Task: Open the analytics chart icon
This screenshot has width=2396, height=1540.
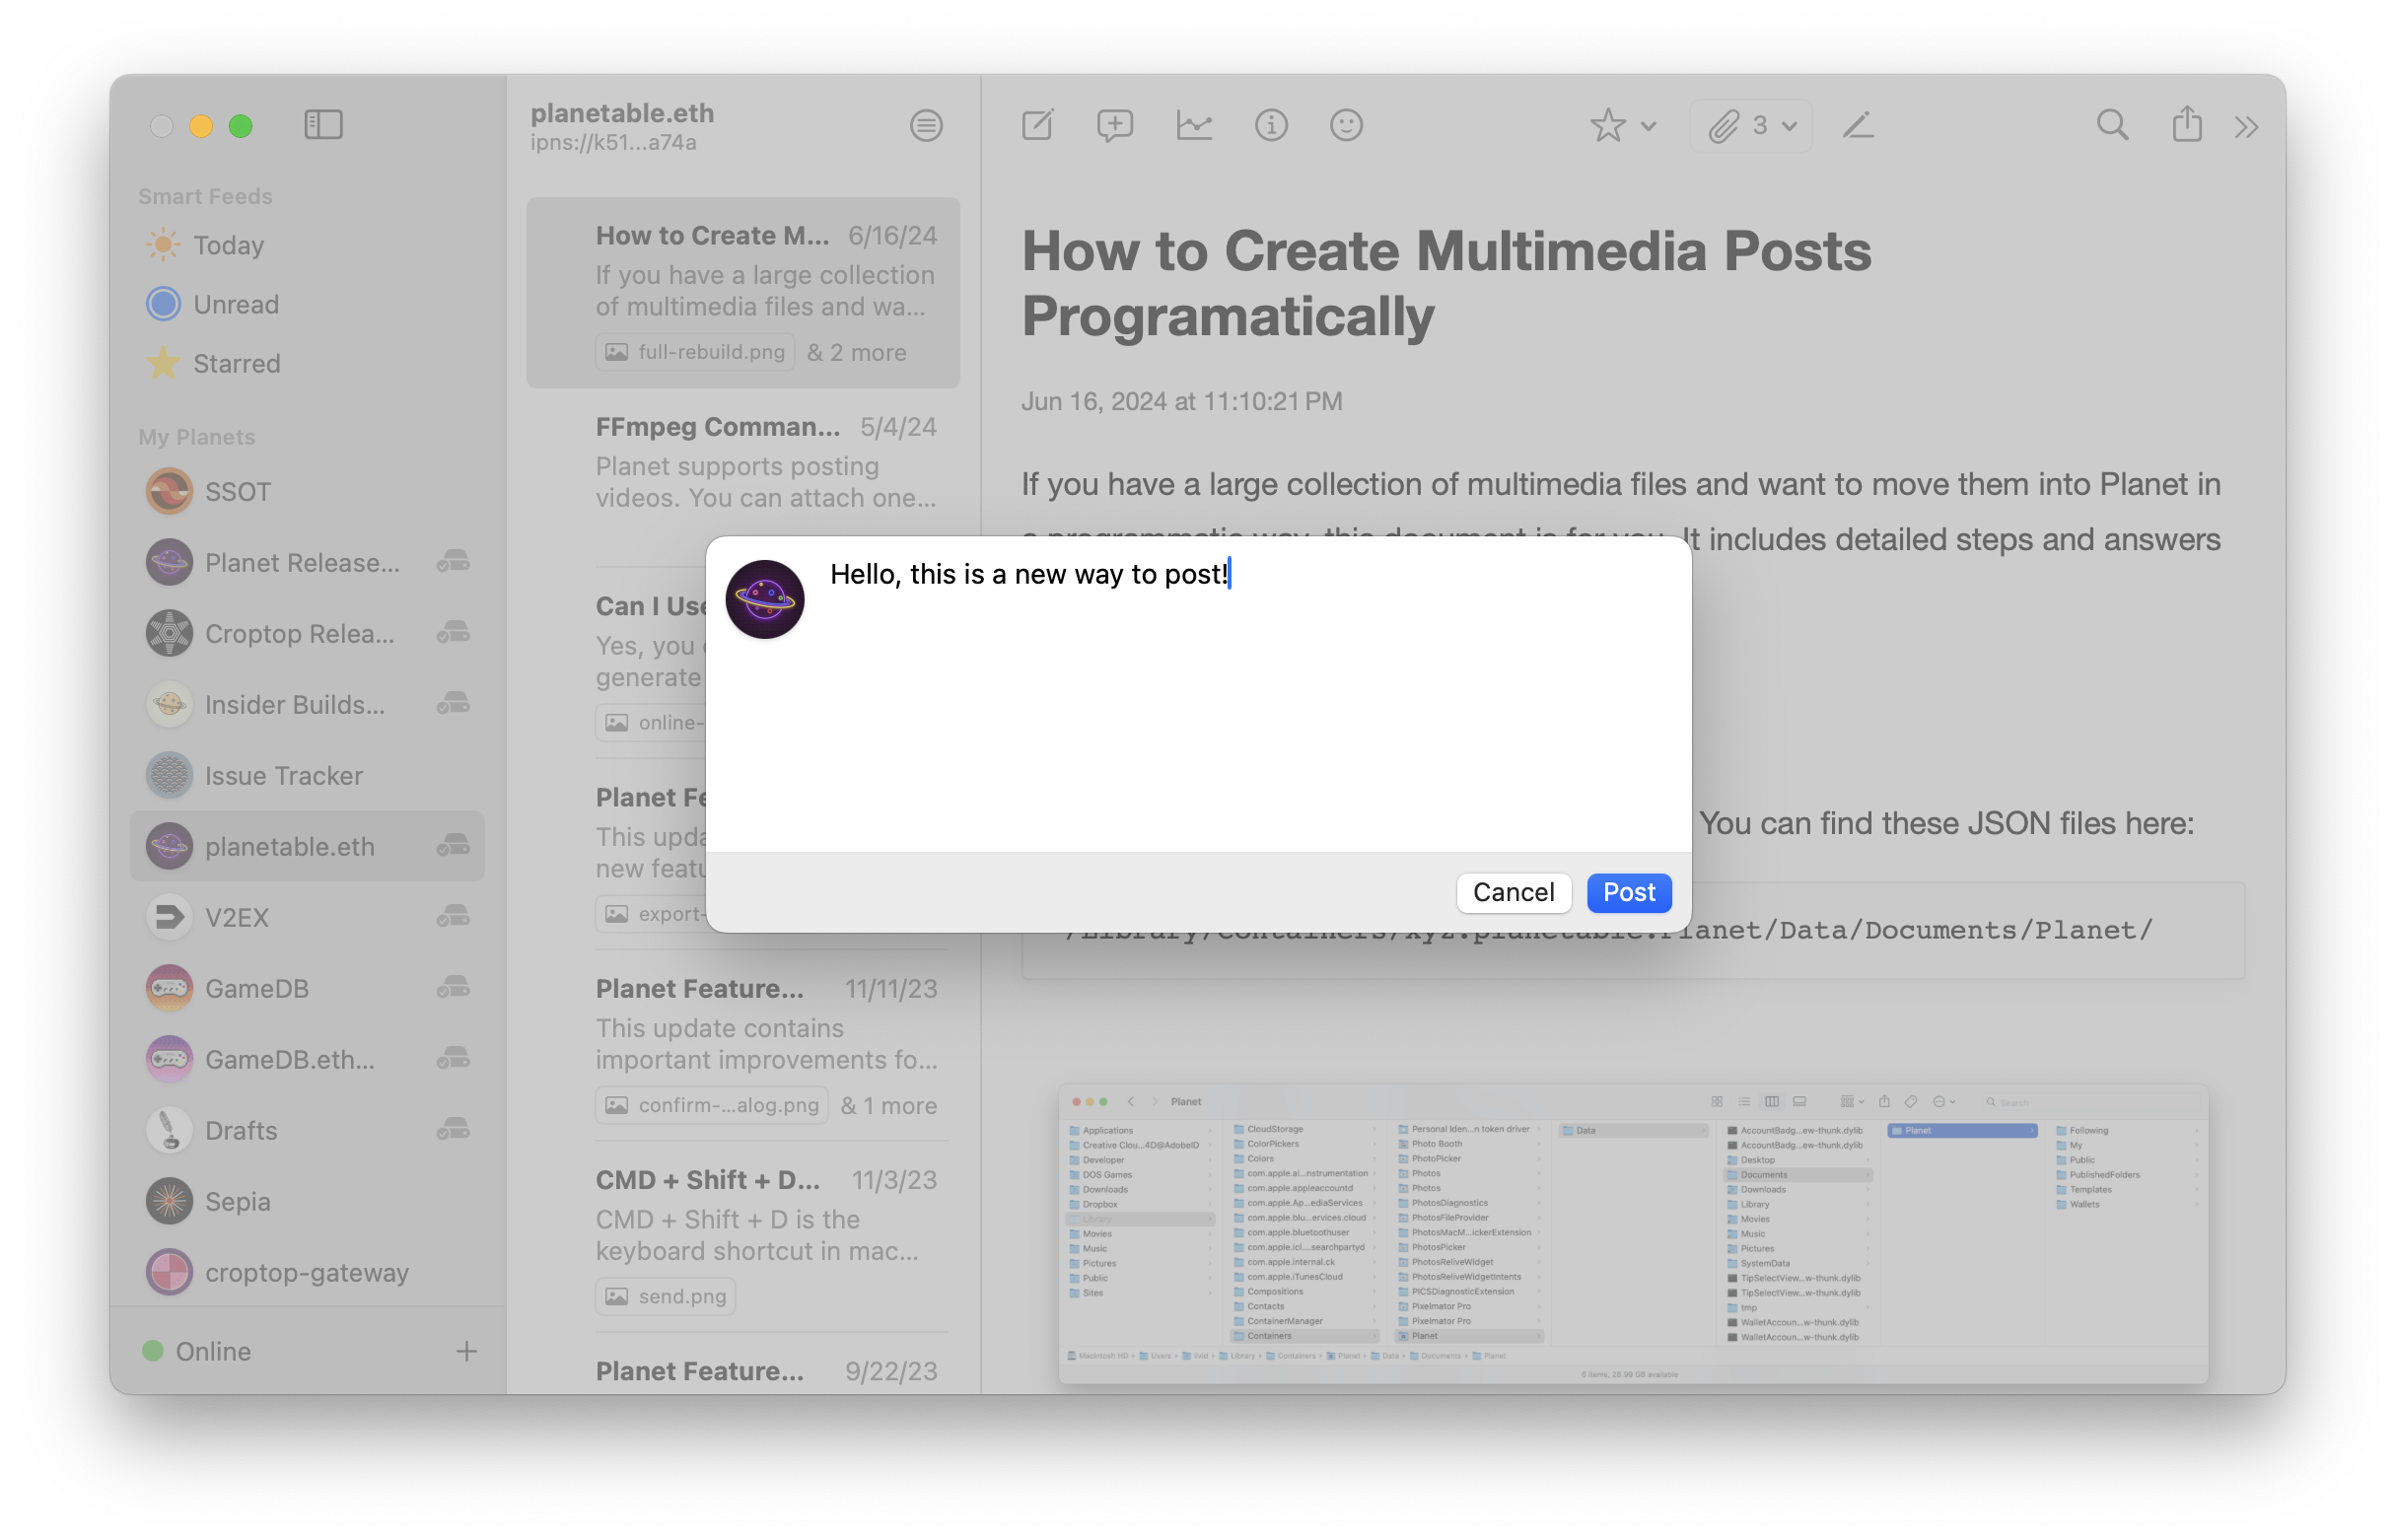Action: pos(1193,126)
